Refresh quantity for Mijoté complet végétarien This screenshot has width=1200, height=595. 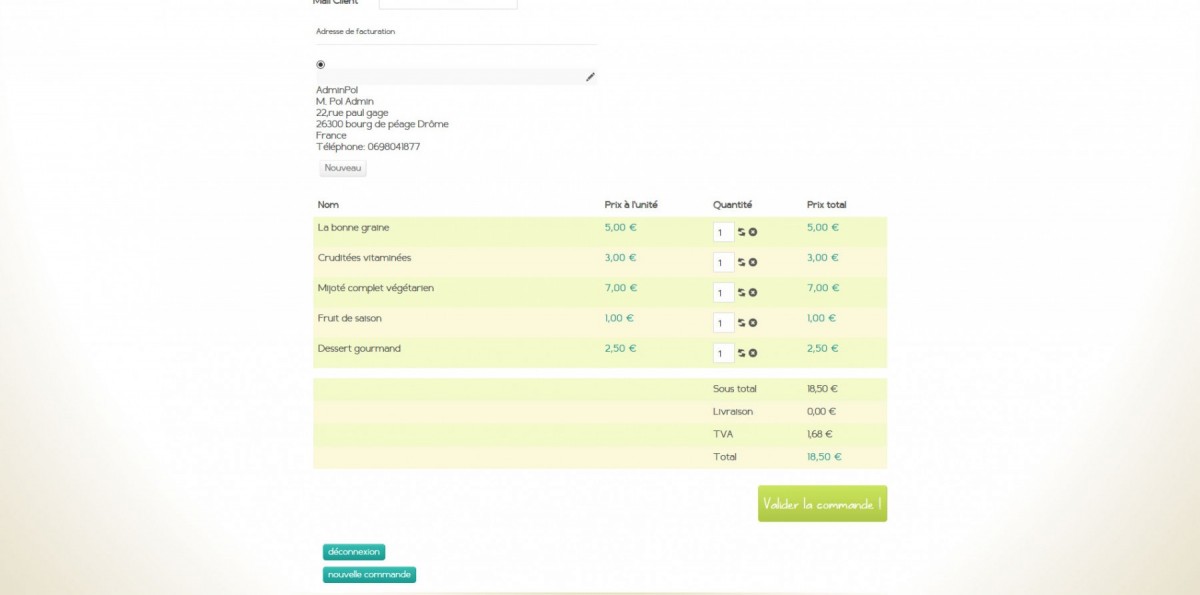pos(742,293)
